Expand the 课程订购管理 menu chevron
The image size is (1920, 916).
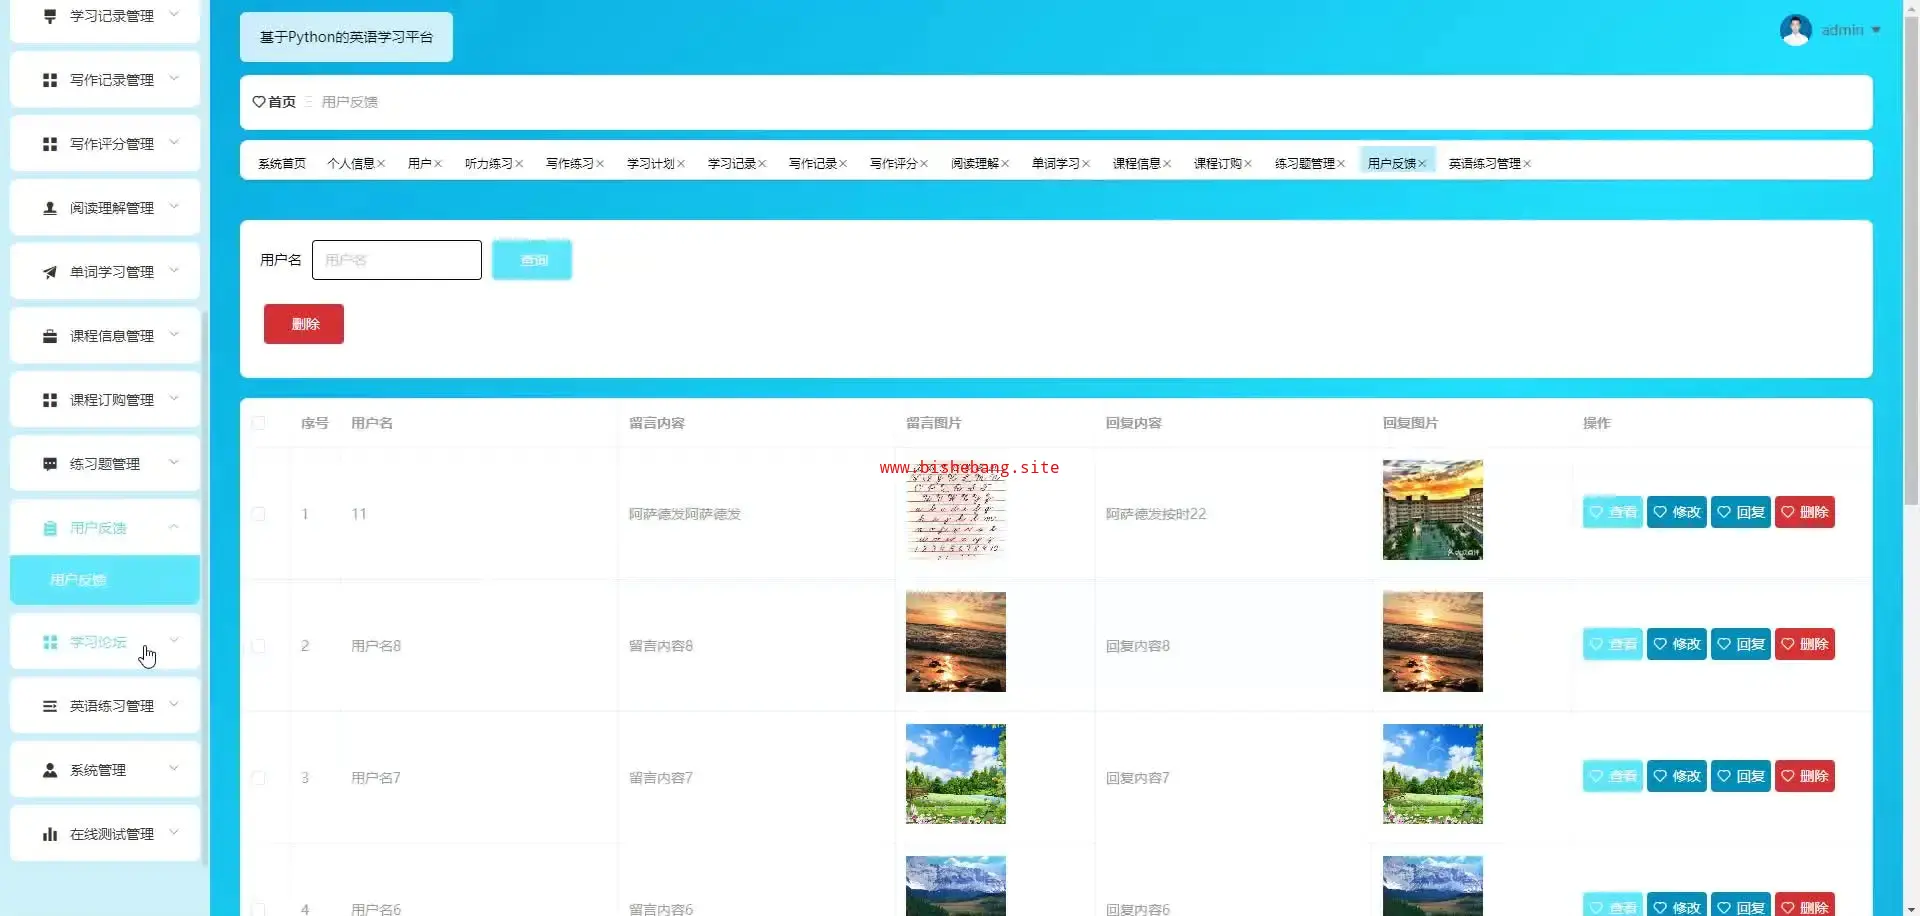(x=174, y=398)
